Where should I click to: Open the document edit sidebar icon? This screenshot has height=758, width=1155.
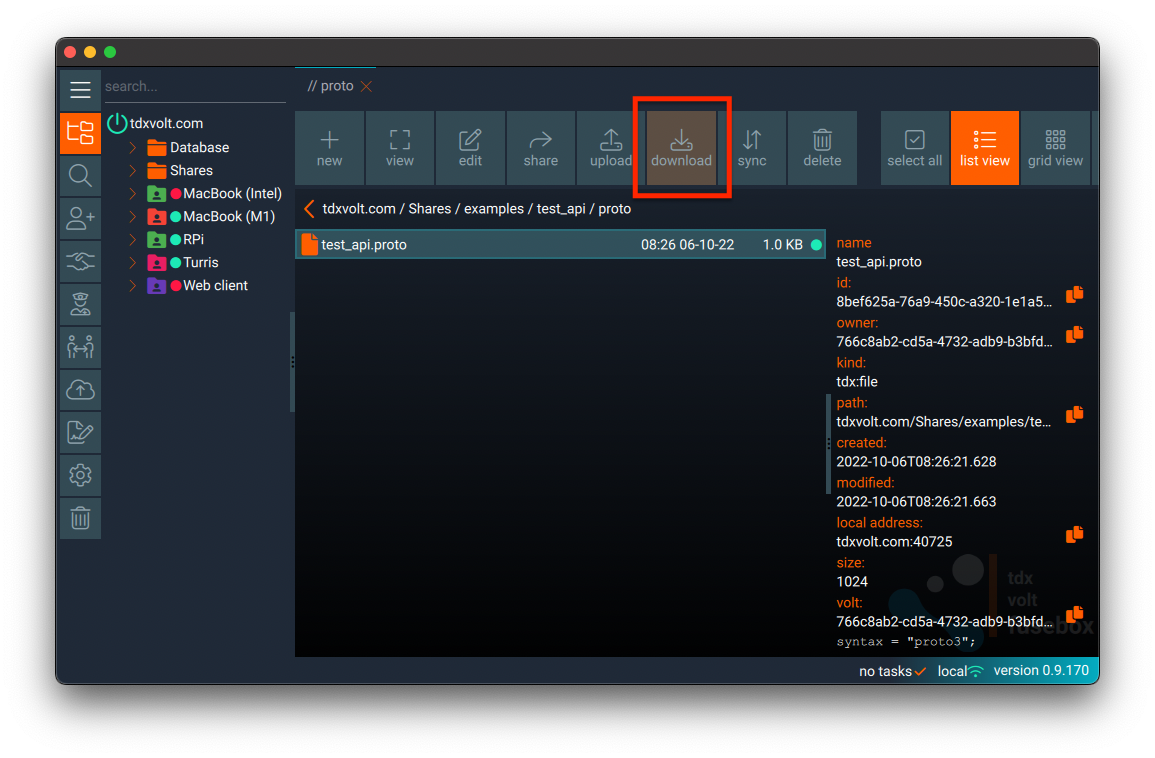(x=80, y=432)
